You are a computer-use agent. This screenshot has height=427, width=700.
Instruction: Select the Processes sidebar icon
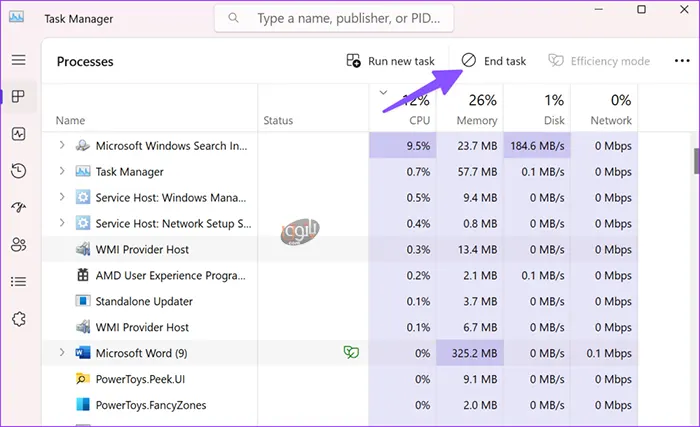click(x=18, y=97)
